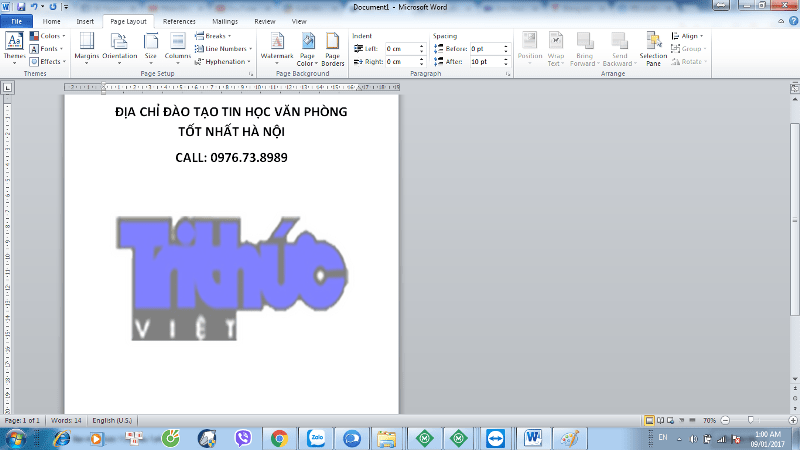
Task: Click Words: 14 in status bar
Action: (x=66, y=420)
